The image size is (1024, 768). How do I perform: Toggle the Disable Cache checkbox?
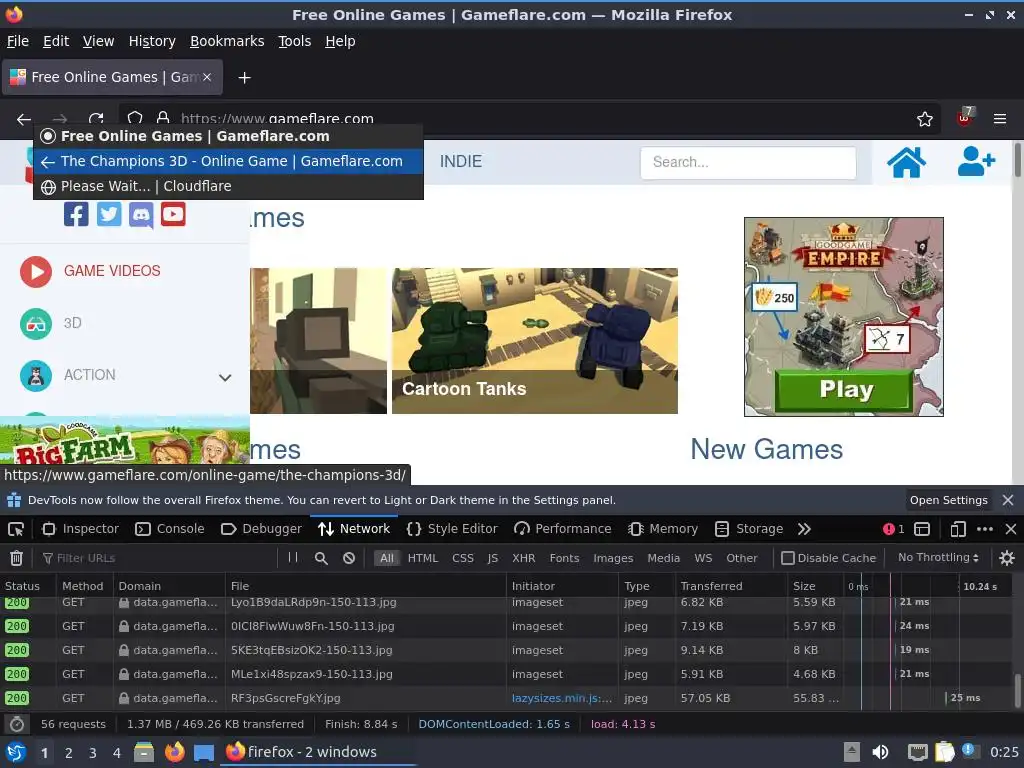point(788,558)
